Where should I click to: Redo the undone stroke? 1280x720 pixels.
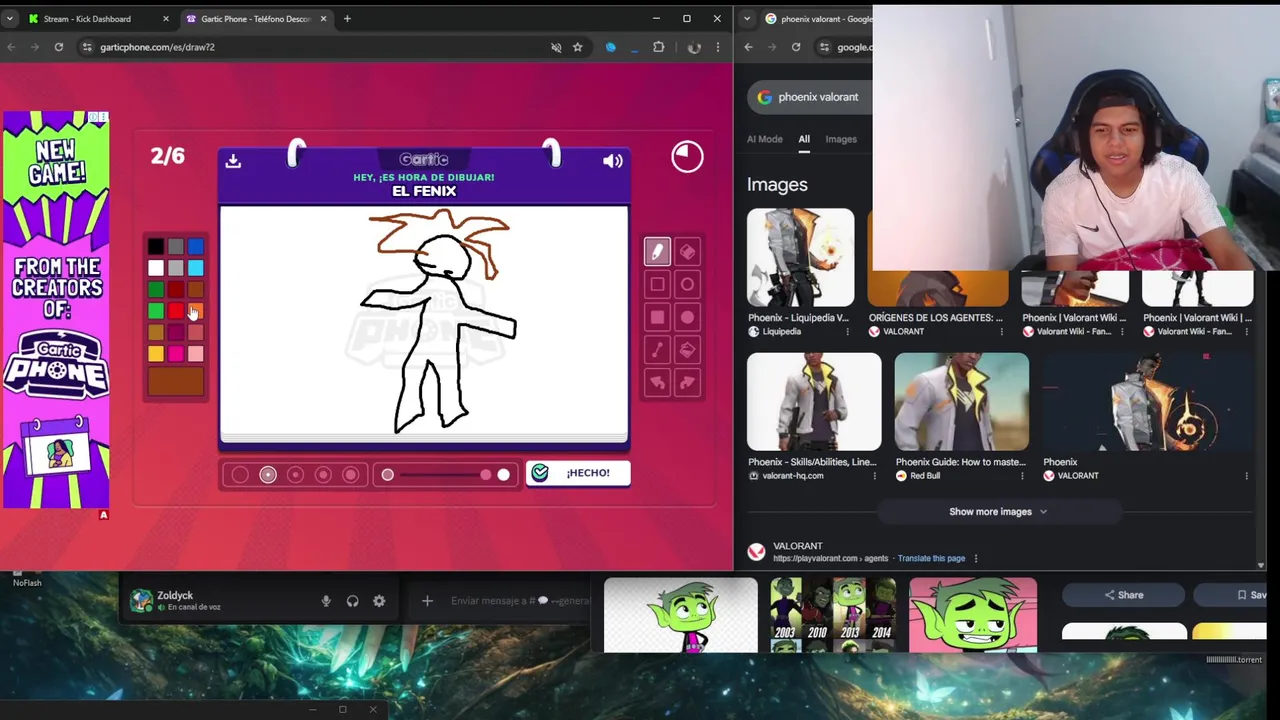click(687, 383)
